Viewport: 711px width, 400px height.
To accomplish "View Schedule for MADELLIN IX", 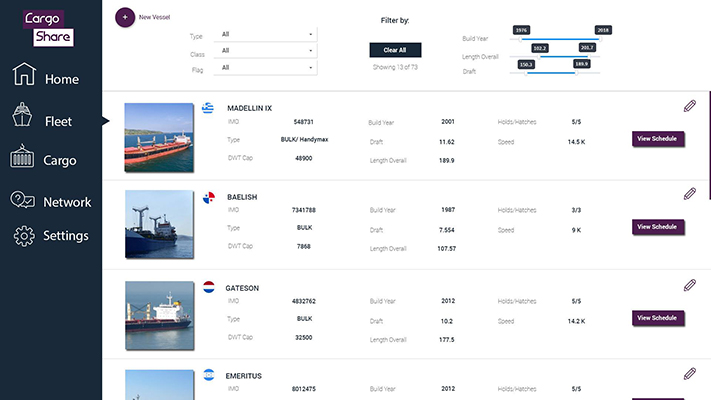I will [657, 138].
